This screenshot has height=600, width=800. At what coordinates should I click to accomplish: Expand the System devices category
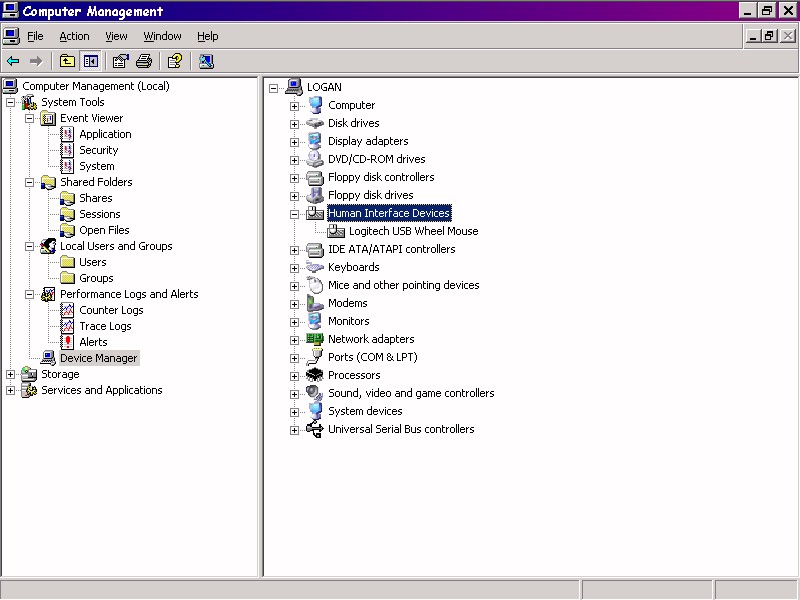pyautogui.click(x=294, y=412)
